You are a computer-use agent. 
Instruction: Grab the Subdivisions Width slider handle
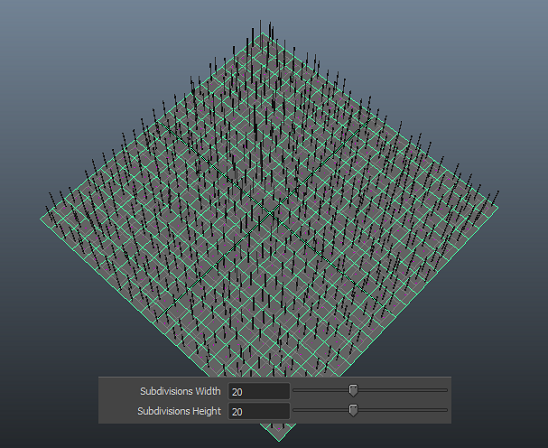tap(353, 390)
